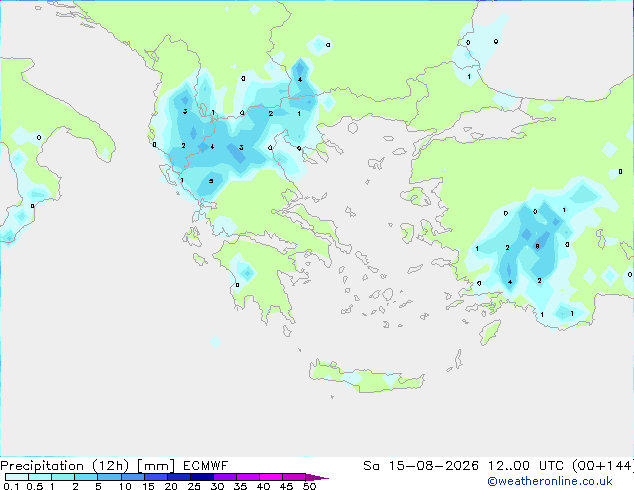Screen dimensions: 634x490
Task: Click the '50' legend scale label
Action: coord(309,486)
